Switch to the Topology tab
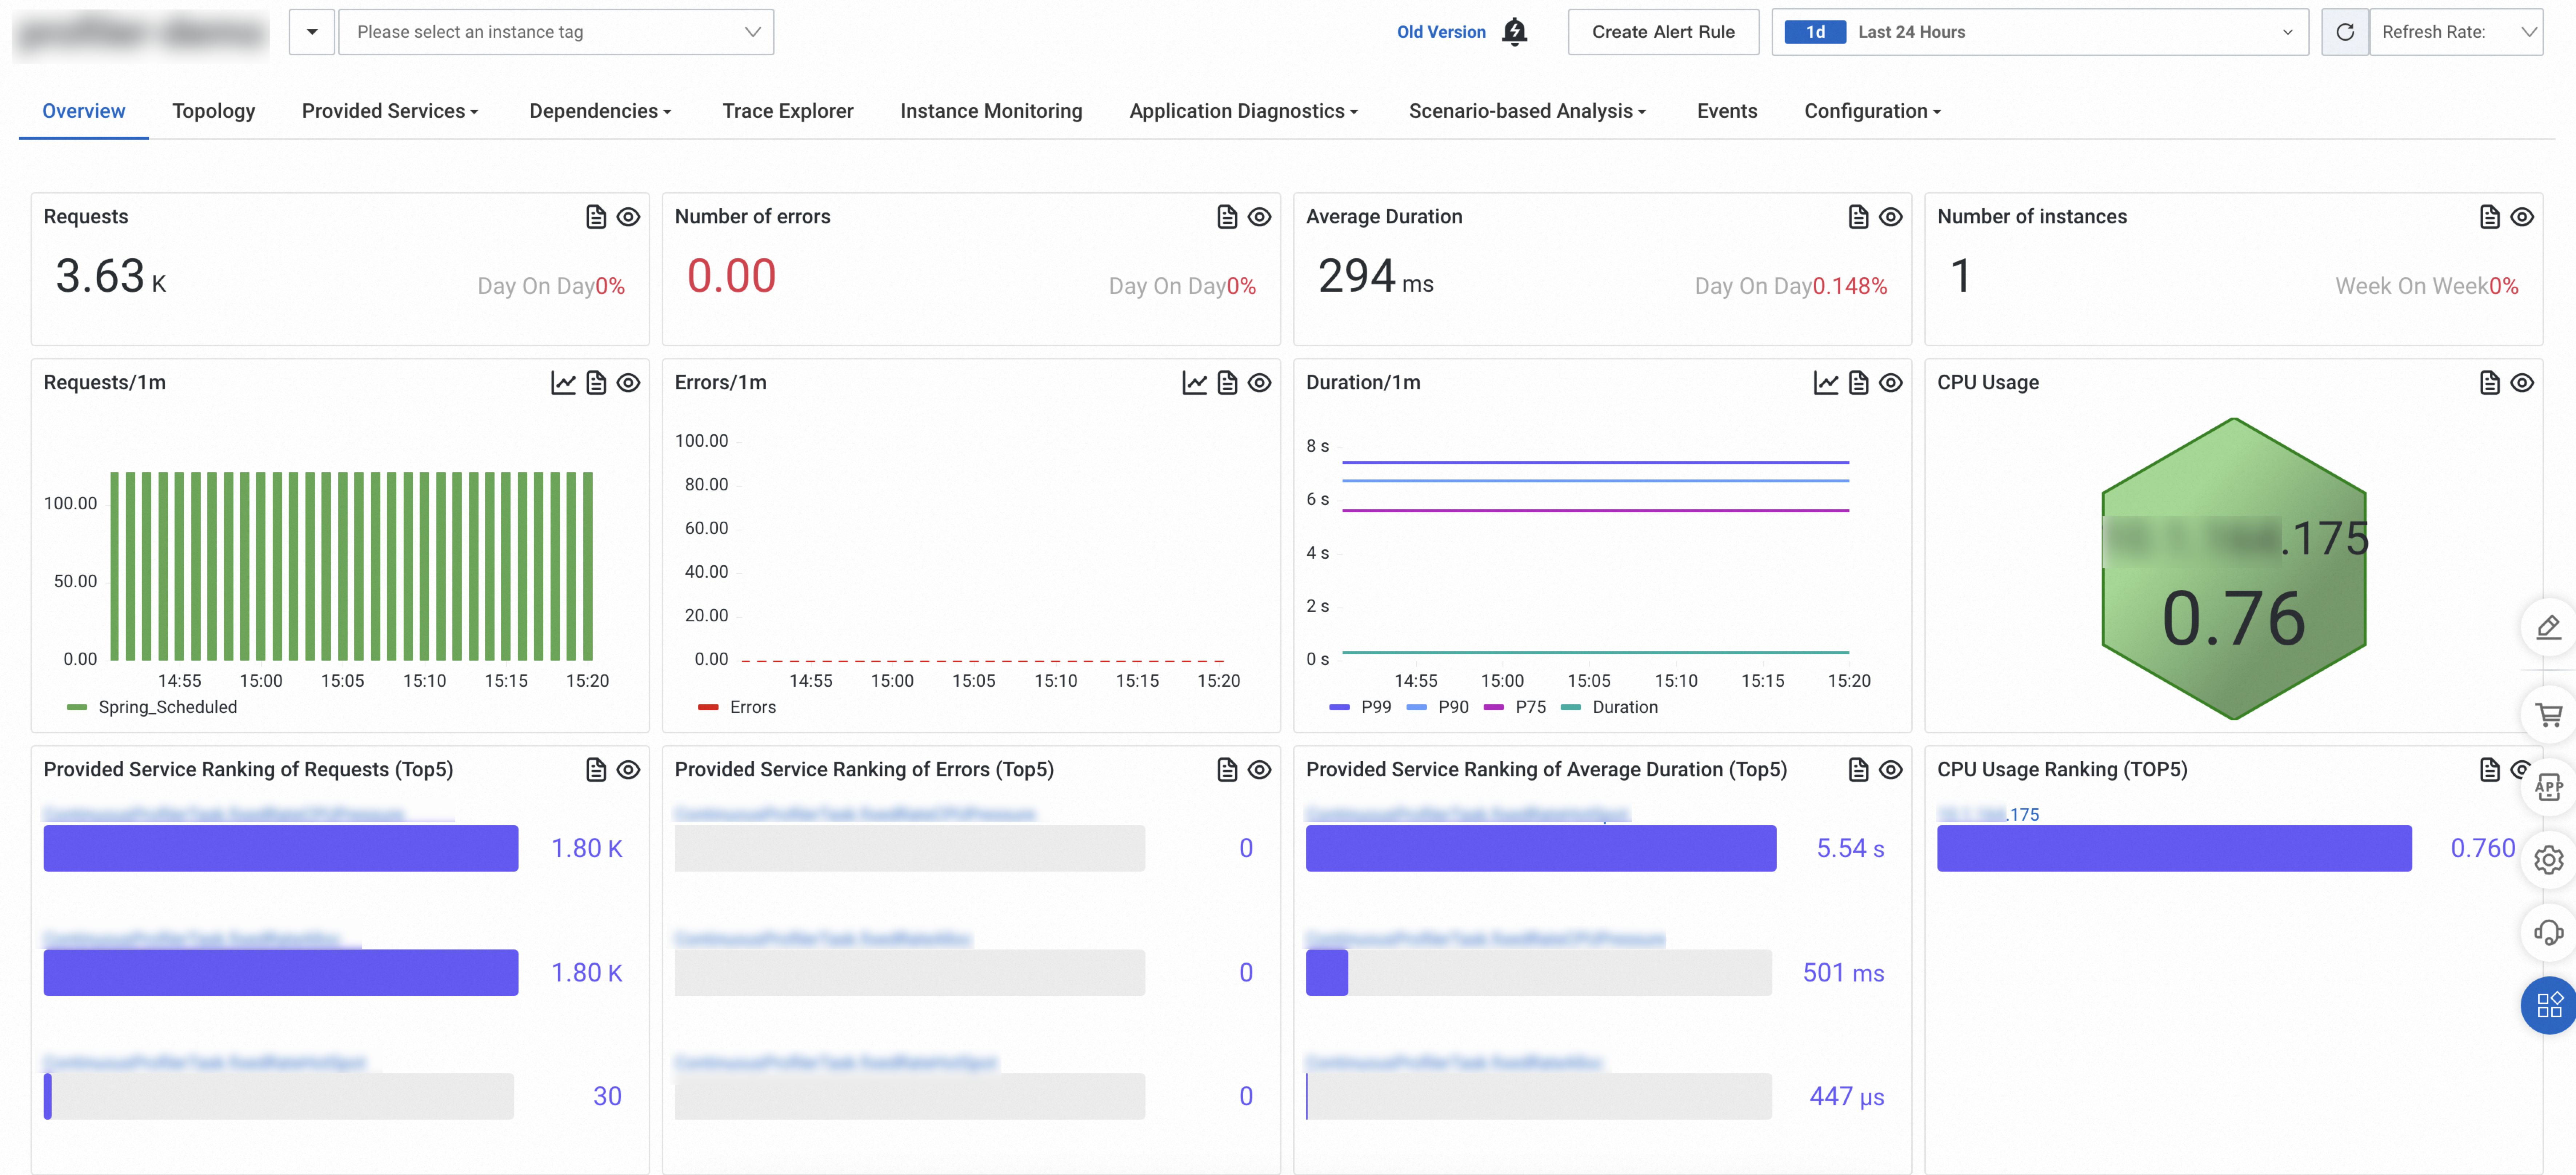The width and height of the screenshot is (2576, 1175). point(214,111)
